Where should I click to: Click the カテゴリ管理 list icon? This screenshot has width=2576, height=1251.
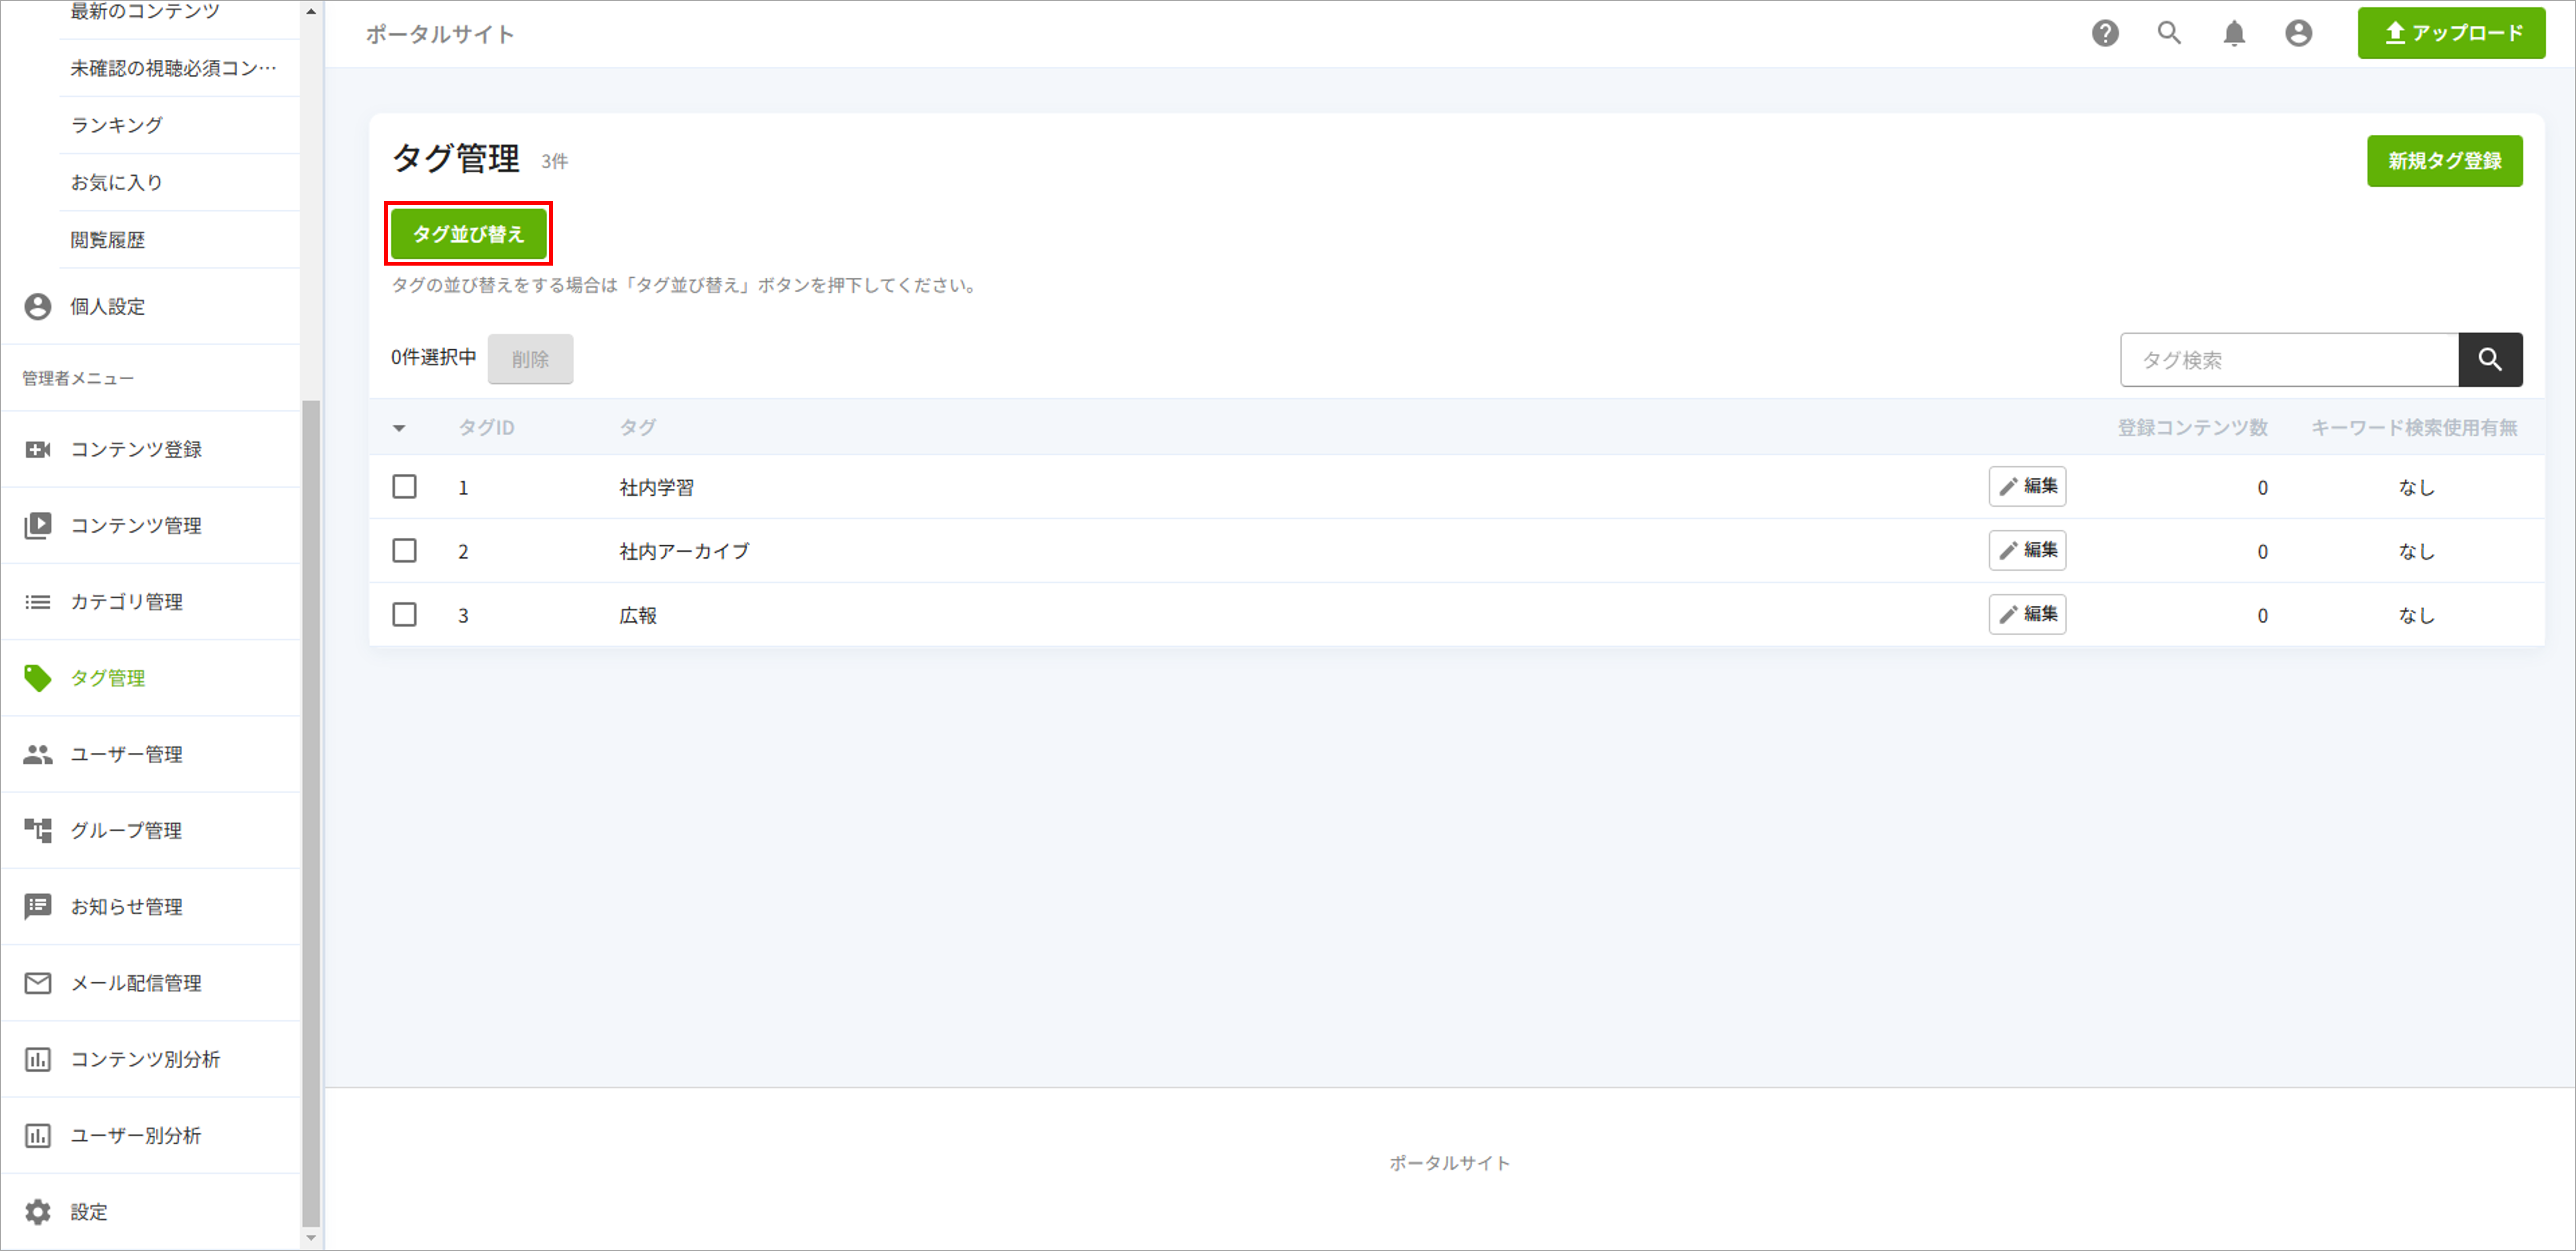[38, 602]
